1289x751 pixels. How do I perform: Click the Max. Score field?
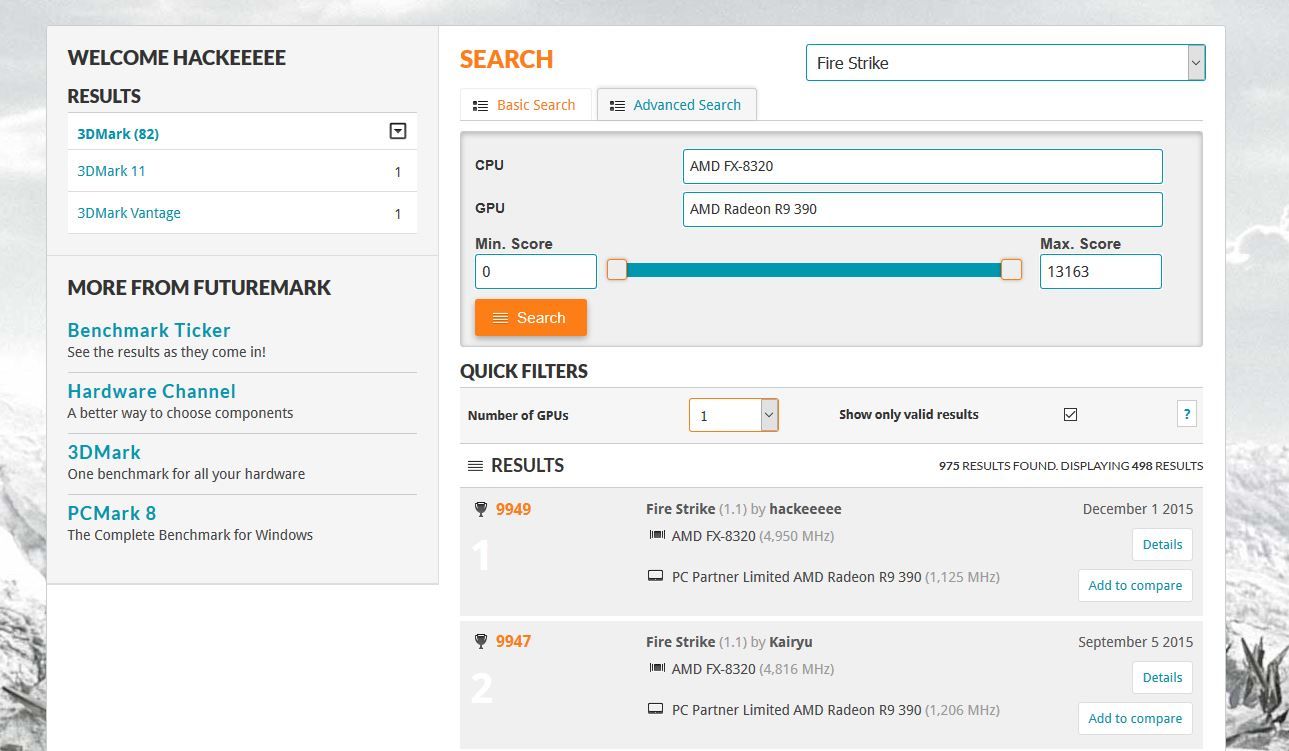[x=1100, y=272]
